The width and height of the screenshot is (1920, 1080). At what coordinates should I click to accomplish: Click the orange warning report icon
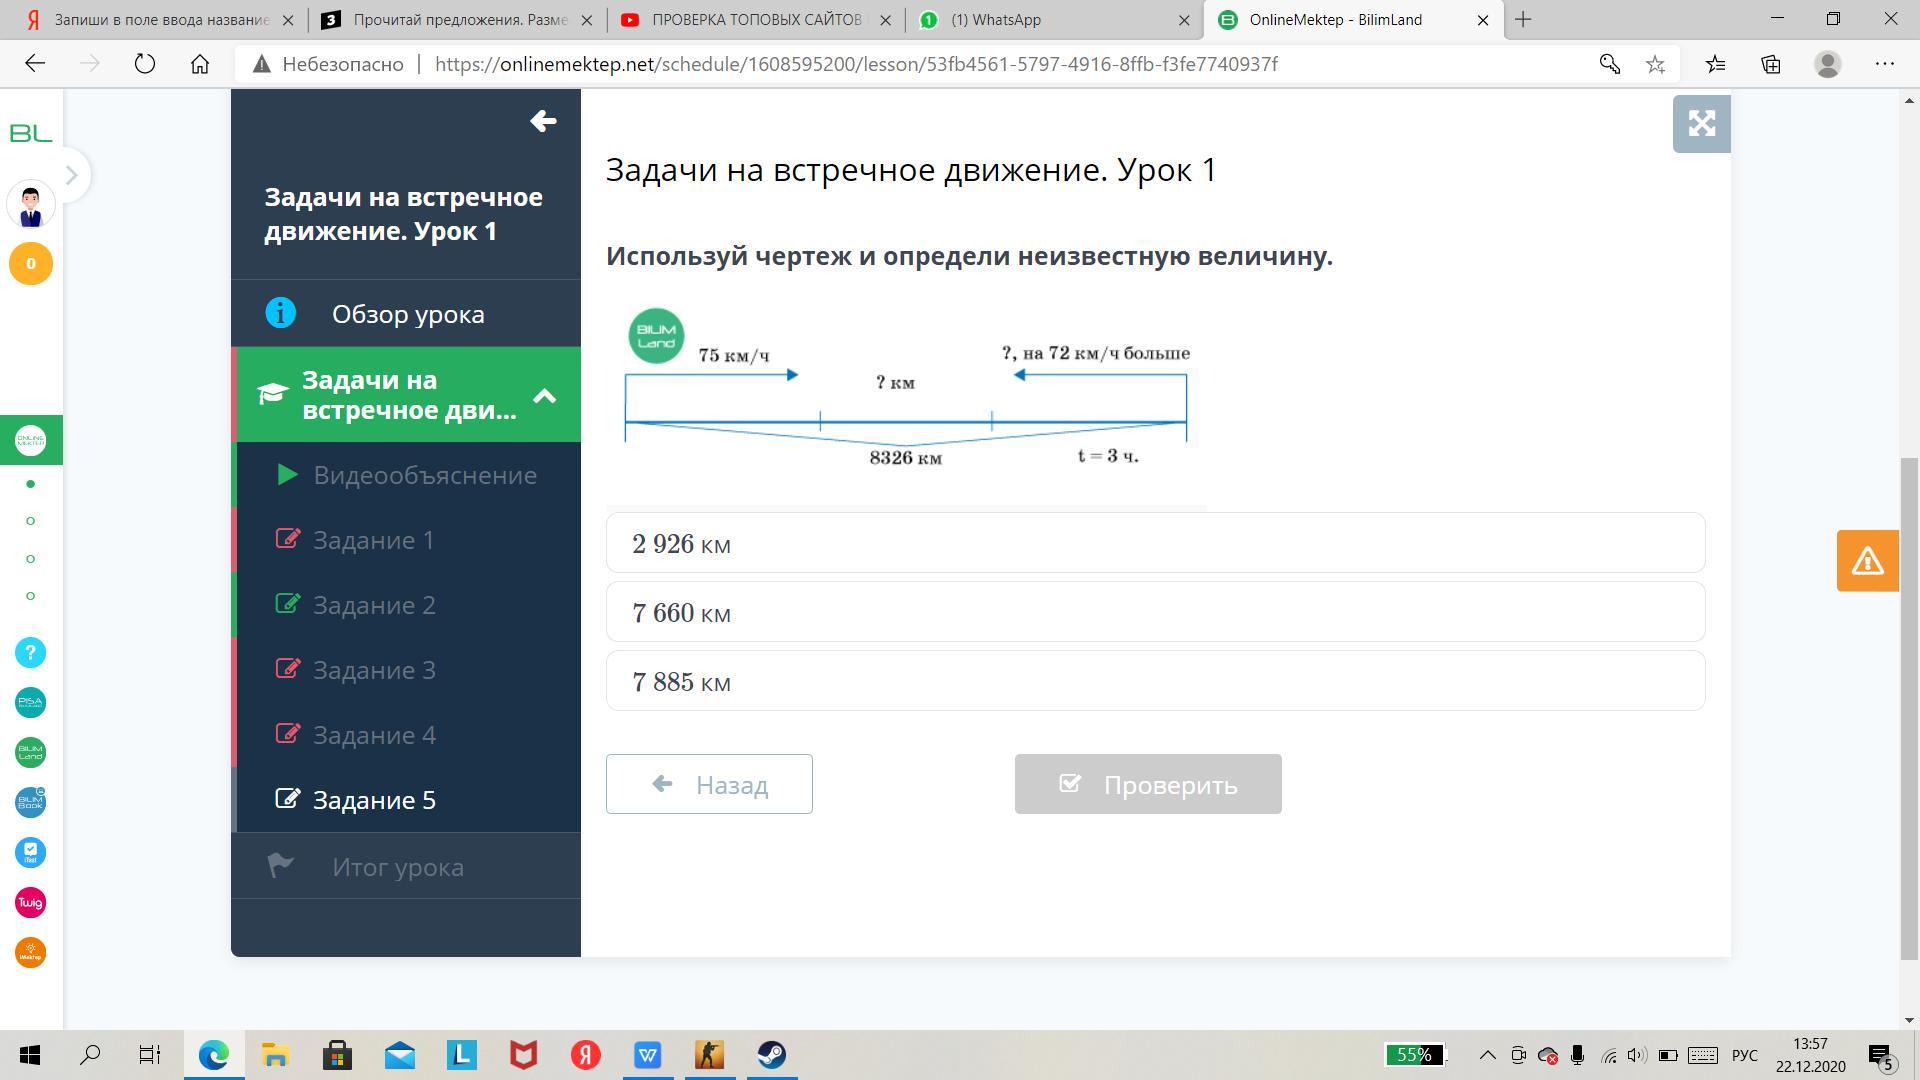pyautogui.click(x=1867, y=561)
